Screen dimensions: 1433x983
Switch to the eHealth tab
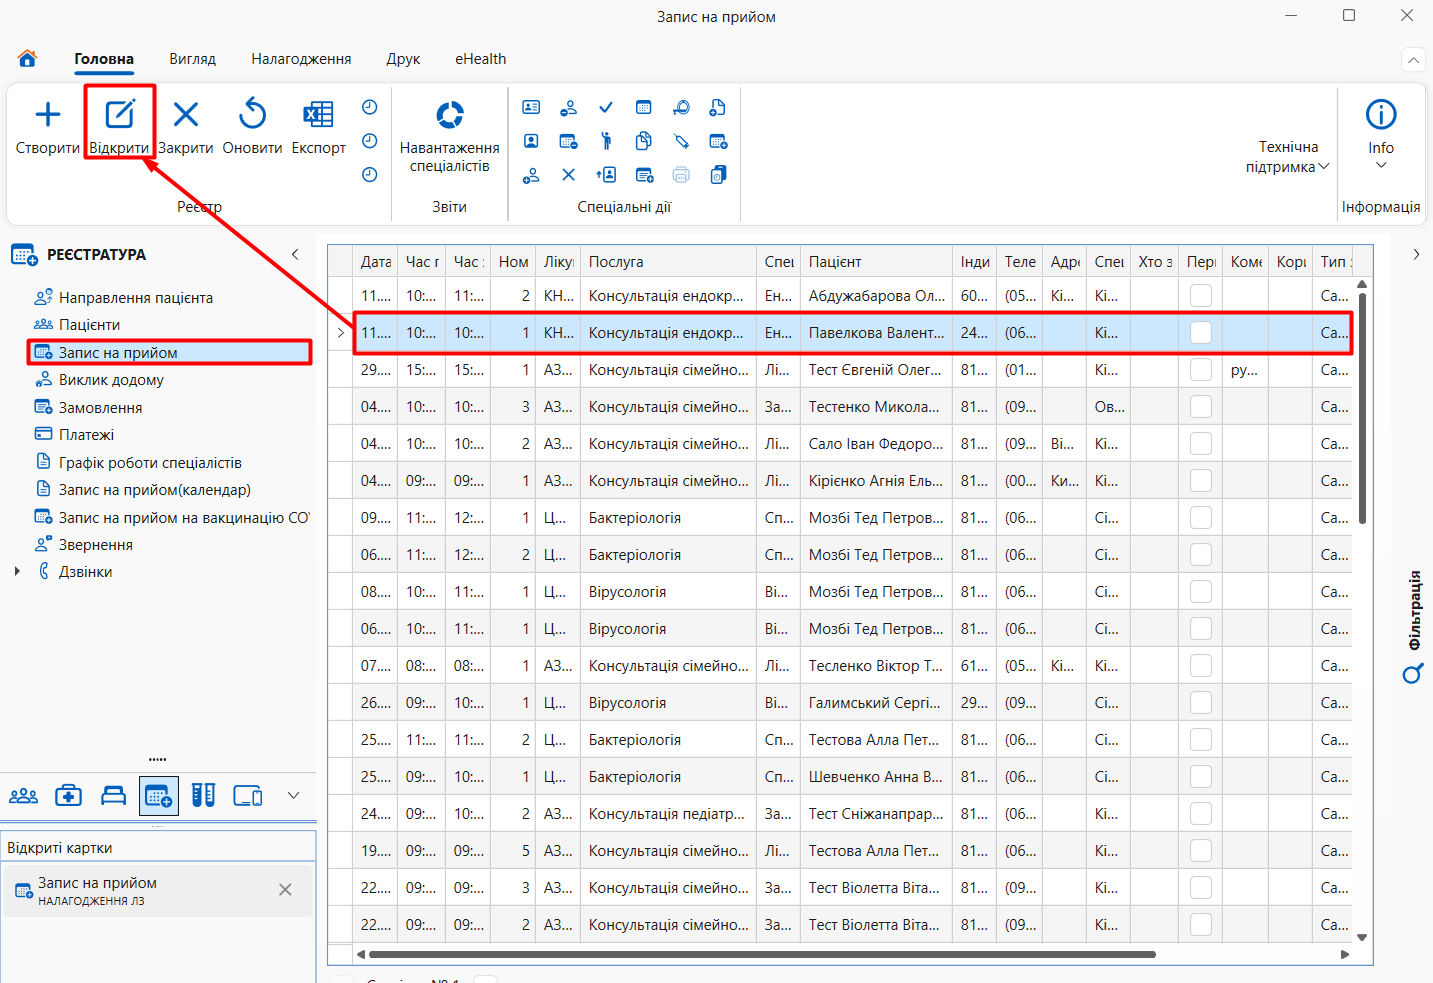[x=481, y=59]
